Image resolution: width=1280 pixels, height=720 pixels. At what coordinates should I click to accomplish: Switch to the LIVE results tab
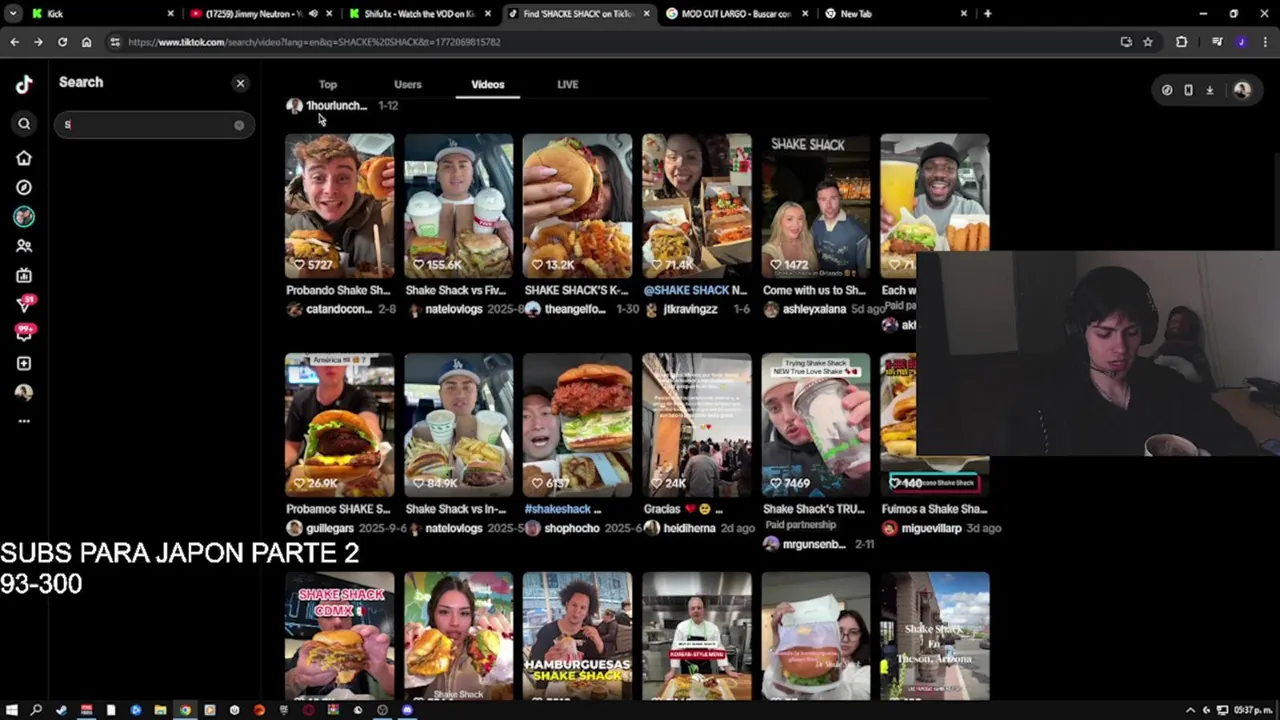(x=568, y=85)
